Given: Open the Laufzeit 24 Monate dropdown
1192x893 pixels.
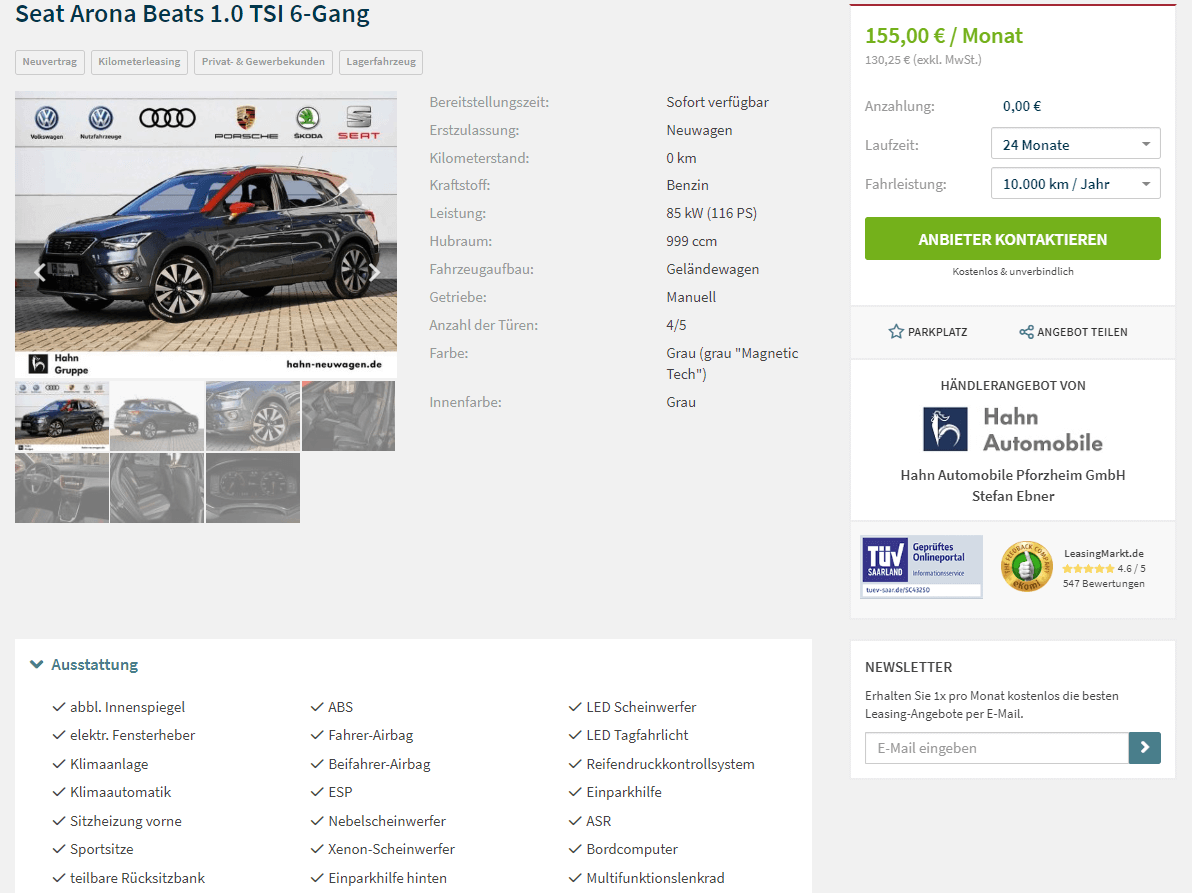Looking at the screenshot, I should (1075, 144).
